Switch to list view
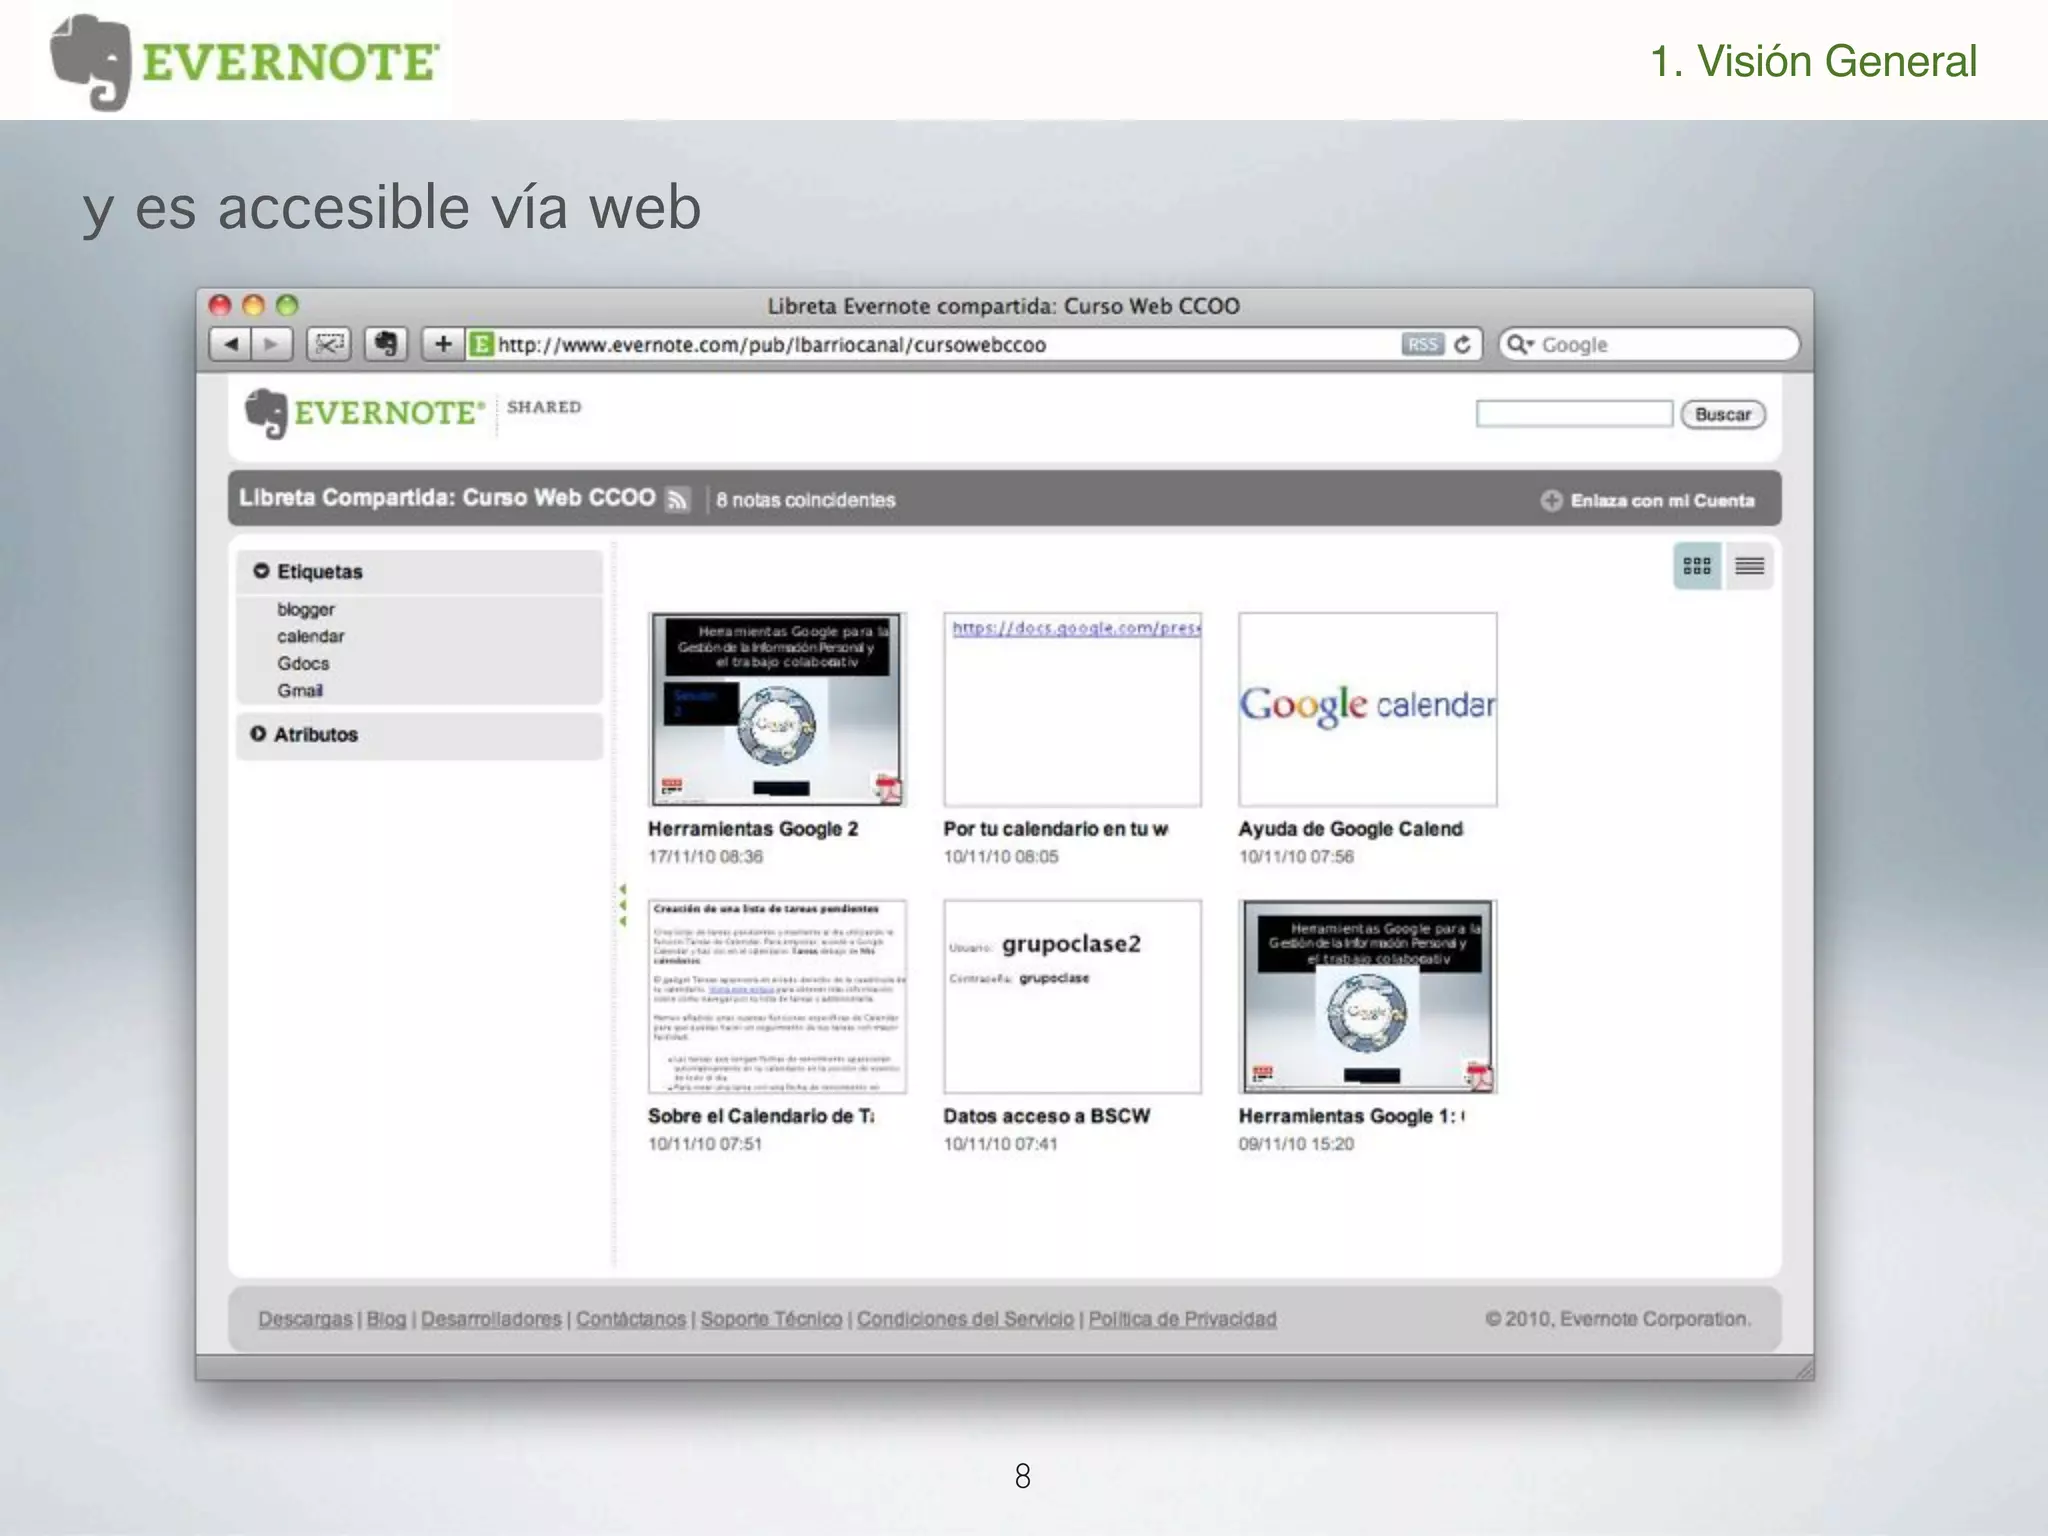The height and width of the screenshot is (1536, 2048). click(1749, 567)
